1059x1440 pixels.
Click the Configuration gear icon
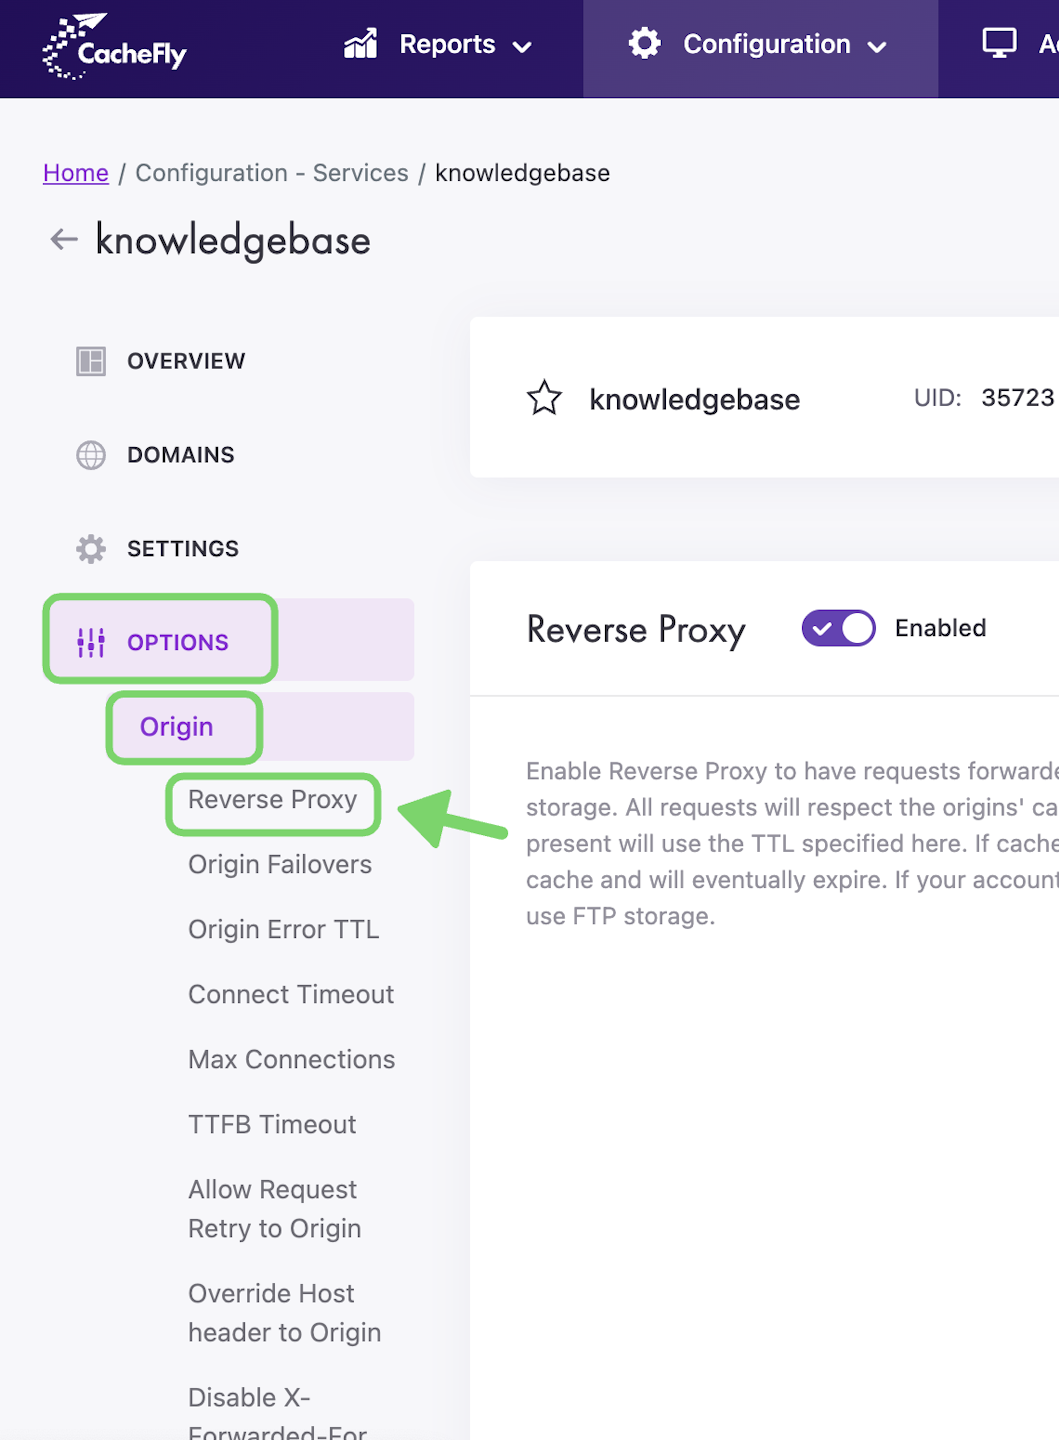tap(645, 43)
